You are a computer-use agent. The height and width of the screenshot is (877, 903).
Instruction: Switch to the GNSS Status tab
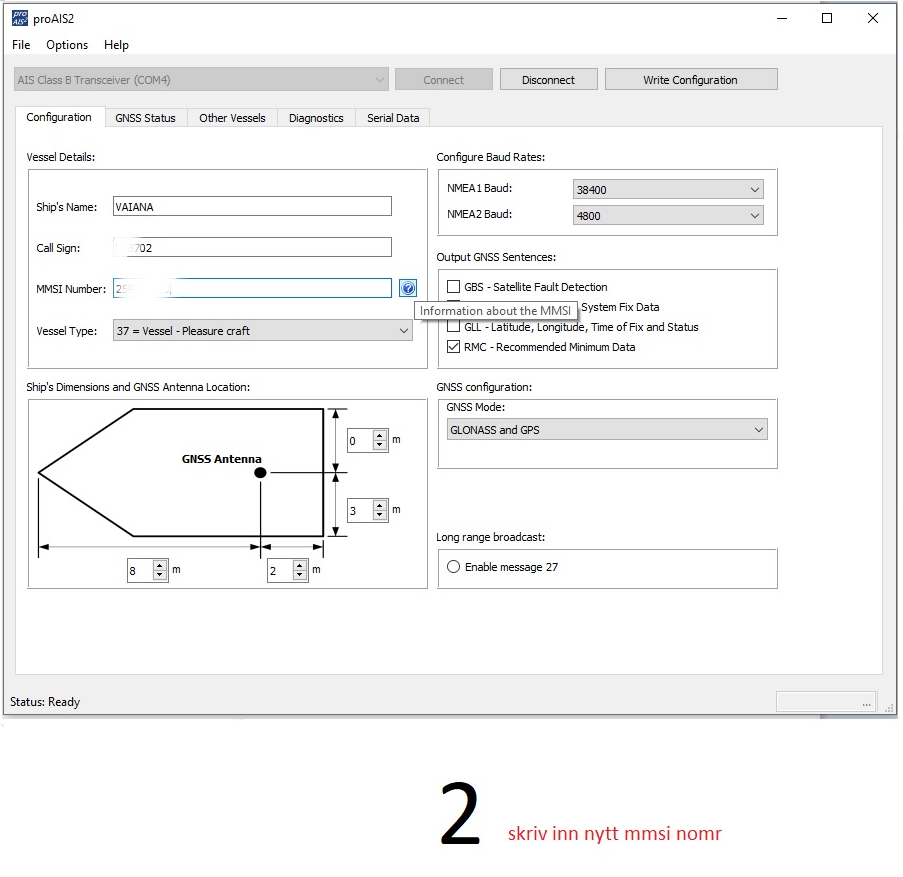click(x=145, y=118)
